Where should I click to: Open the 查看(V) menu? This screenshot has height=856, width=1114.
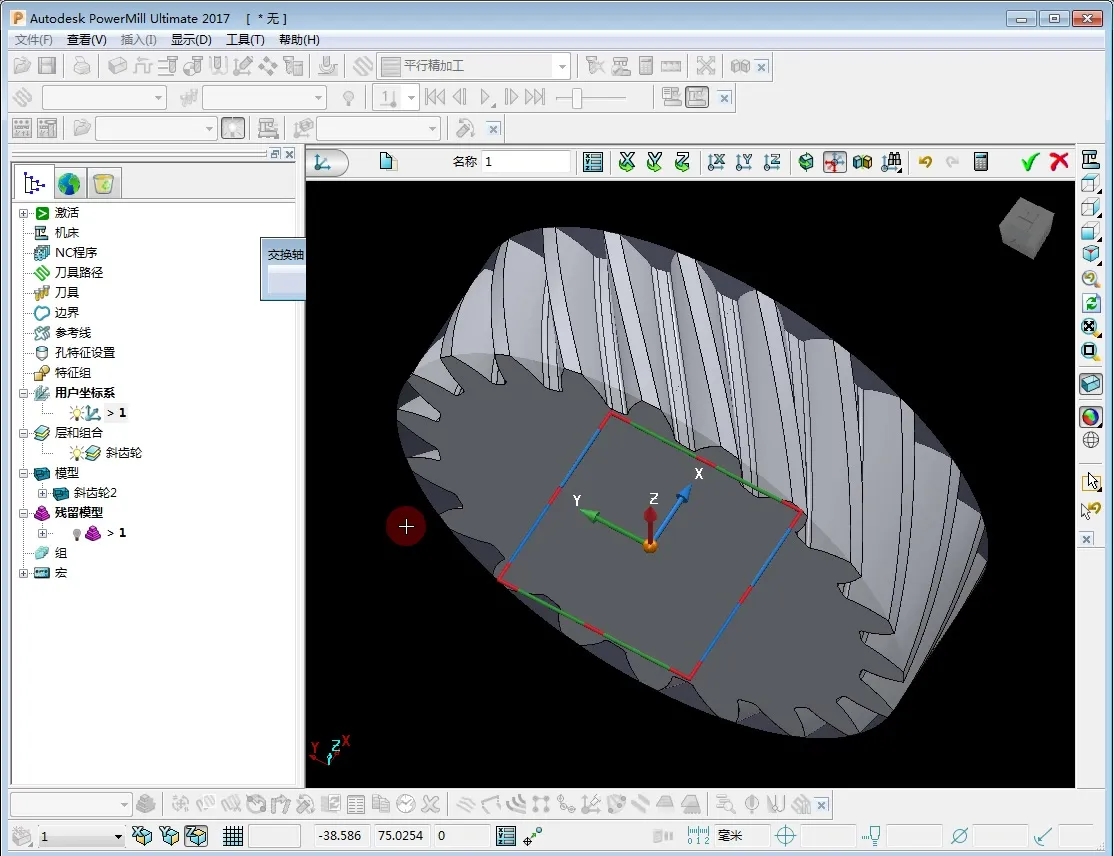click(86, 40)
